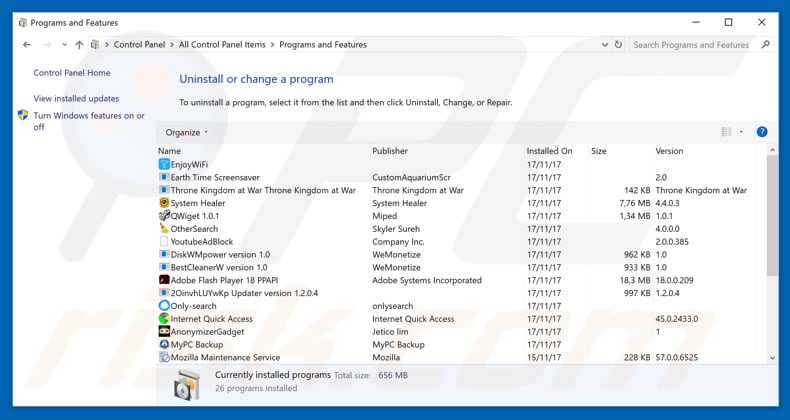Click the DiskWMpower version 1.0 icon
The height and width of the screenshot is (420, 790).
(x=164, y=254)
